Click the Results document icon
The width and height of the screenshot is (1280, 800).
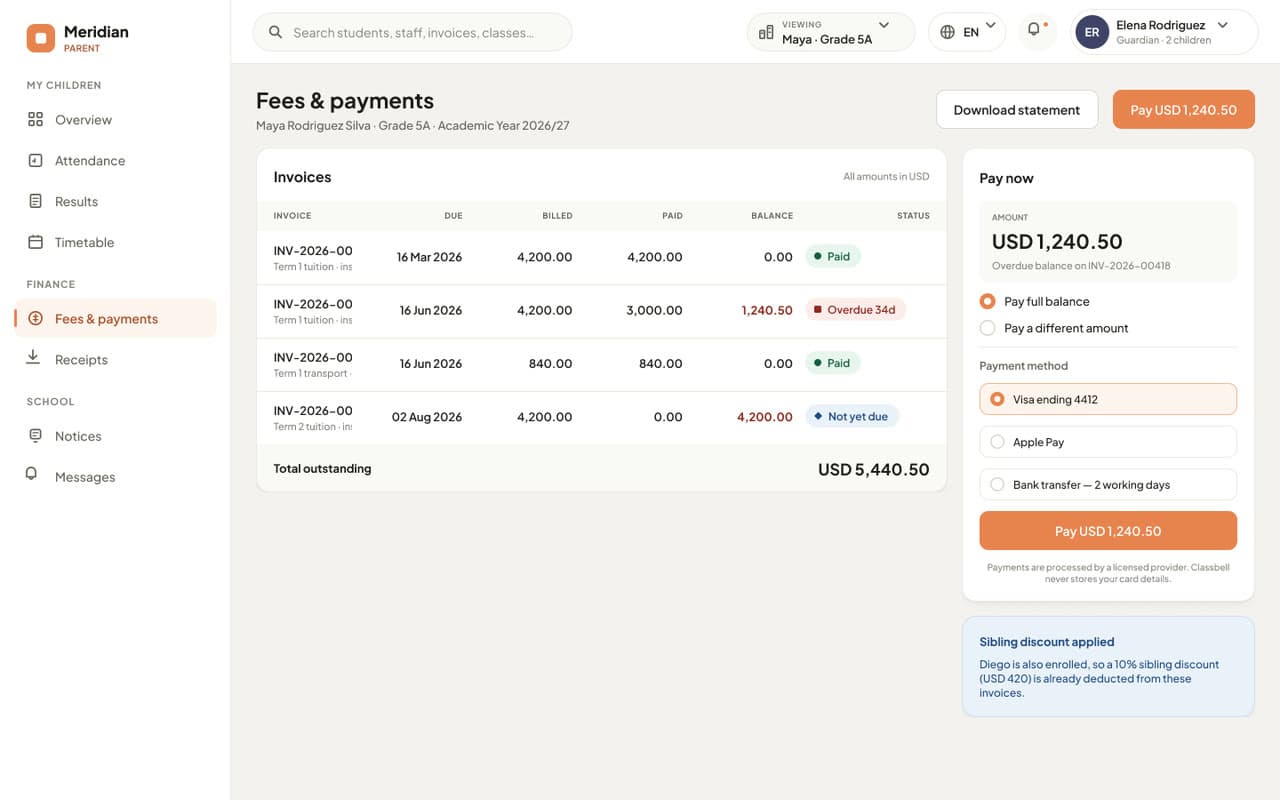[x=36, y=201]
